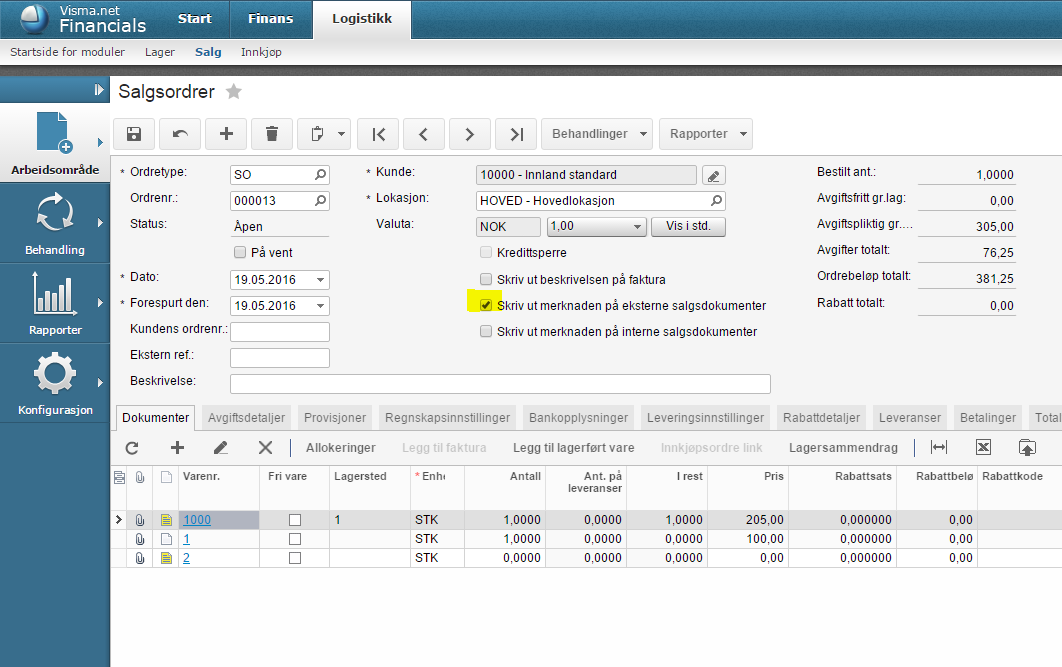Click into the Beskrivelse text field
Image resolution: width=1062 pixels, height=667 pixels.
500,384
